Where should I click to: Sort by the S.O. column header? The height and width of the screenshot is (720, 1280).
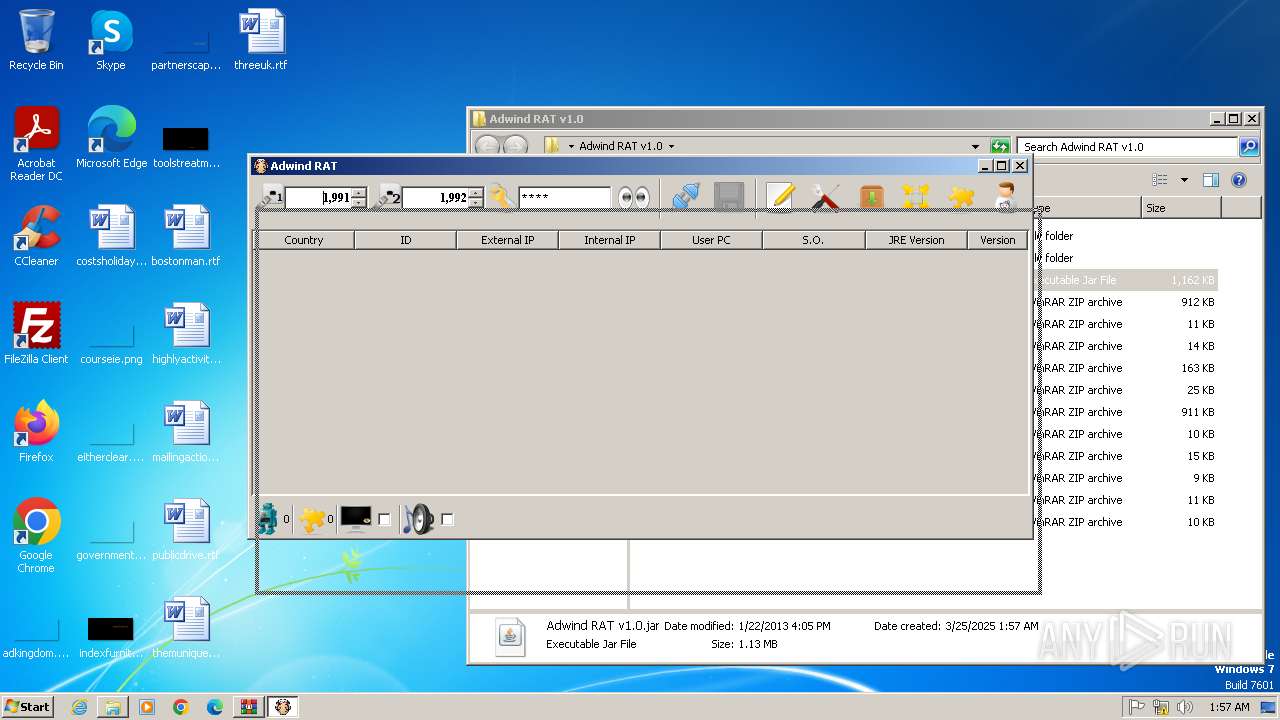coord(813,240)
